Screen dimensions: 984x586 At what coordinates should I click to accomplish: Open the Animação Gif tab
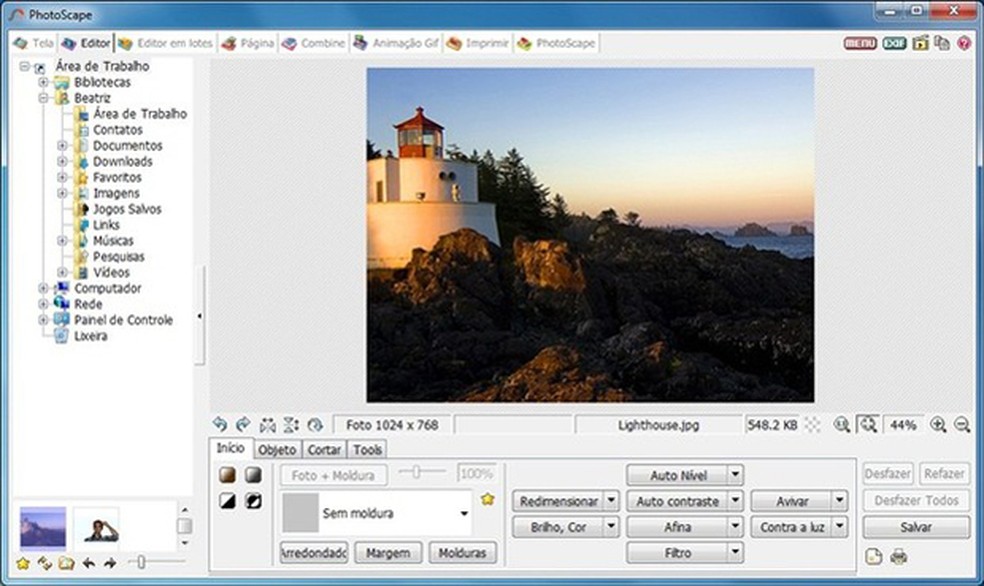tap(396, 44)
